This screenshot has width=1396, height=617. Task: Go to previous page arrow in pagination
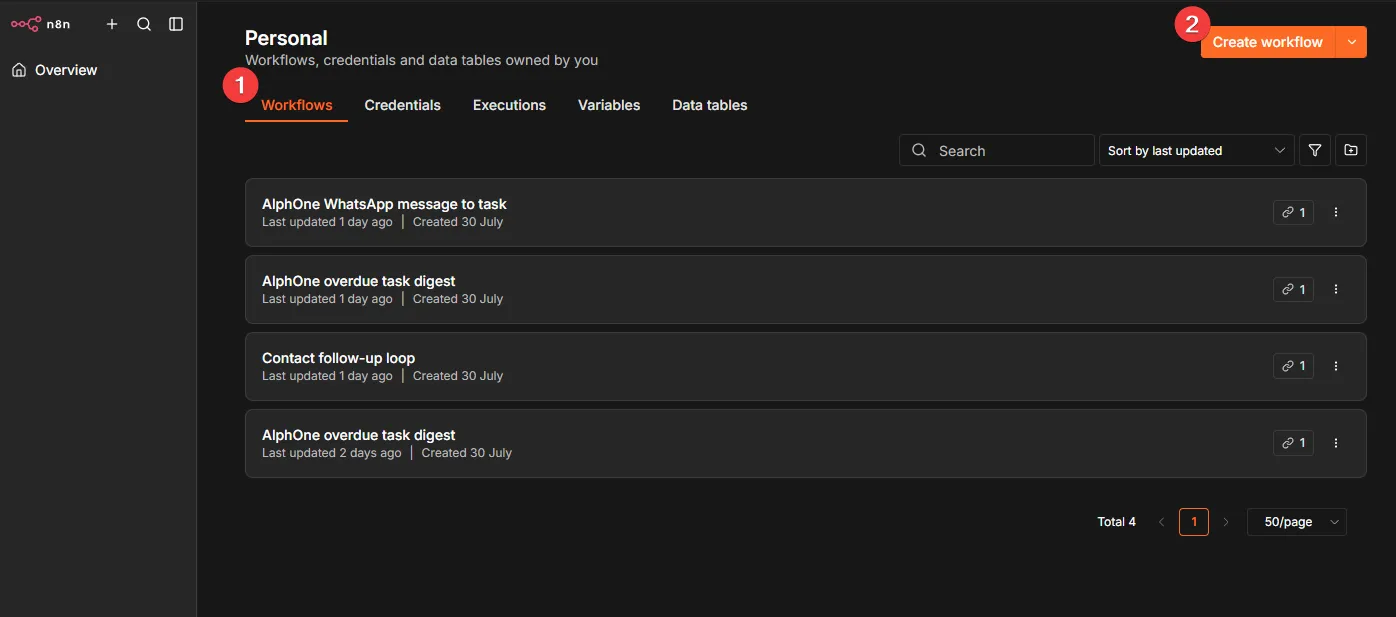click(1161, 522)
